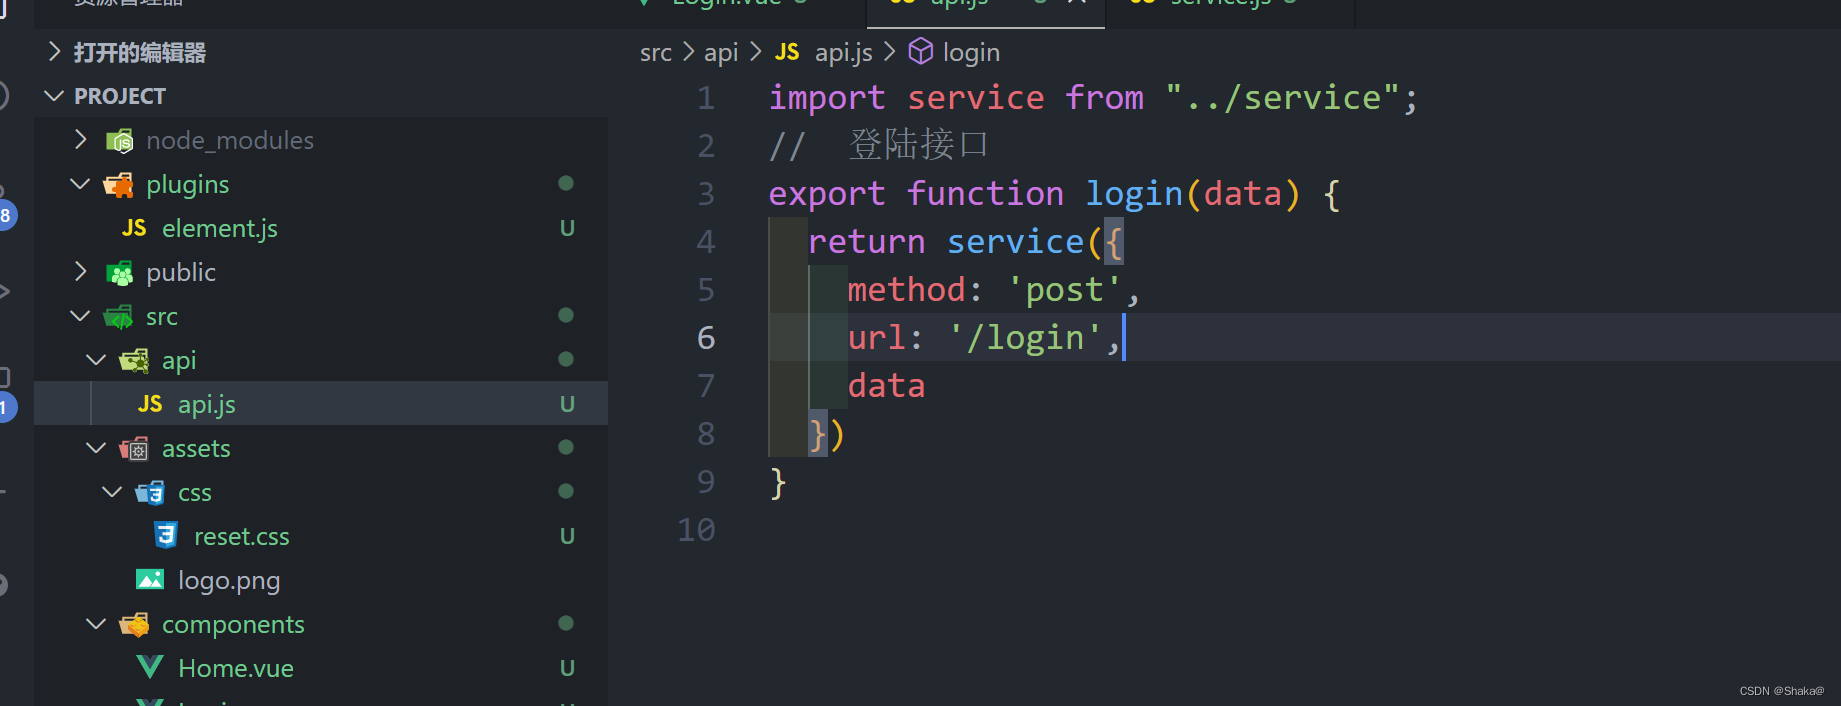The width and height of the screenshot is (1841, 706).
Task: Expand the 打开的编辑器 section
Action: (55, 52)
